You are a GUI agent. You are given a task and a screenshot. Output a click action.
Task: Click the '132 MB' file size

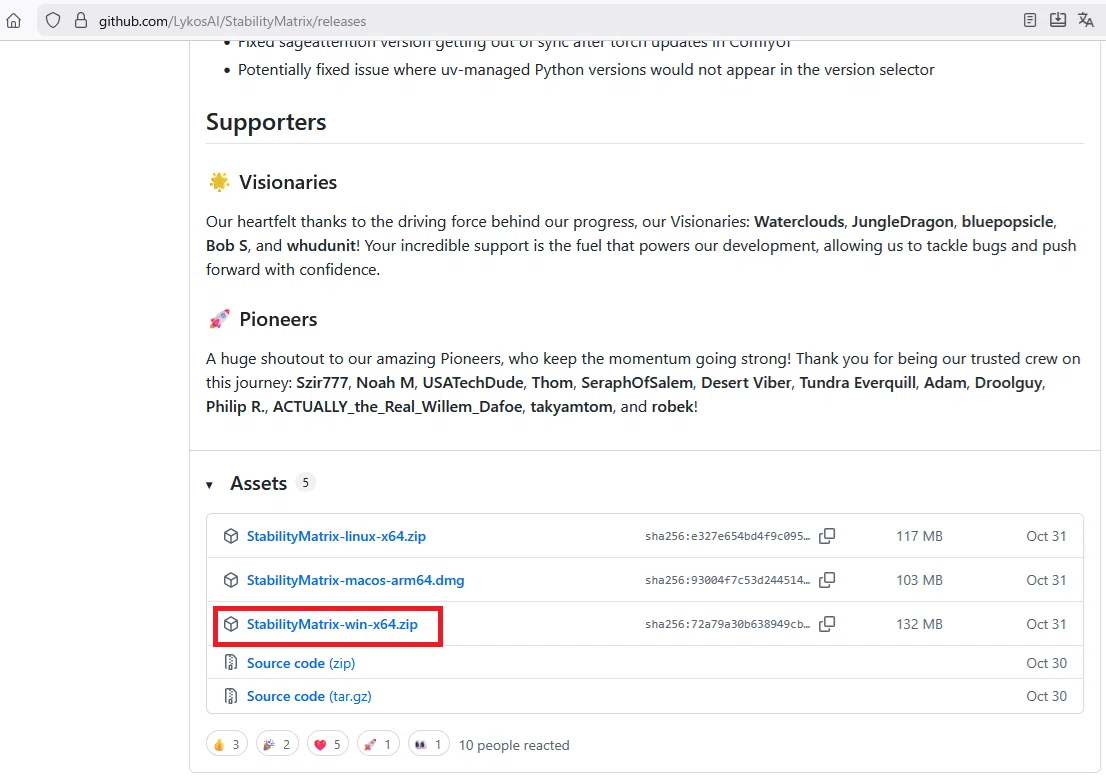[919, 624]
